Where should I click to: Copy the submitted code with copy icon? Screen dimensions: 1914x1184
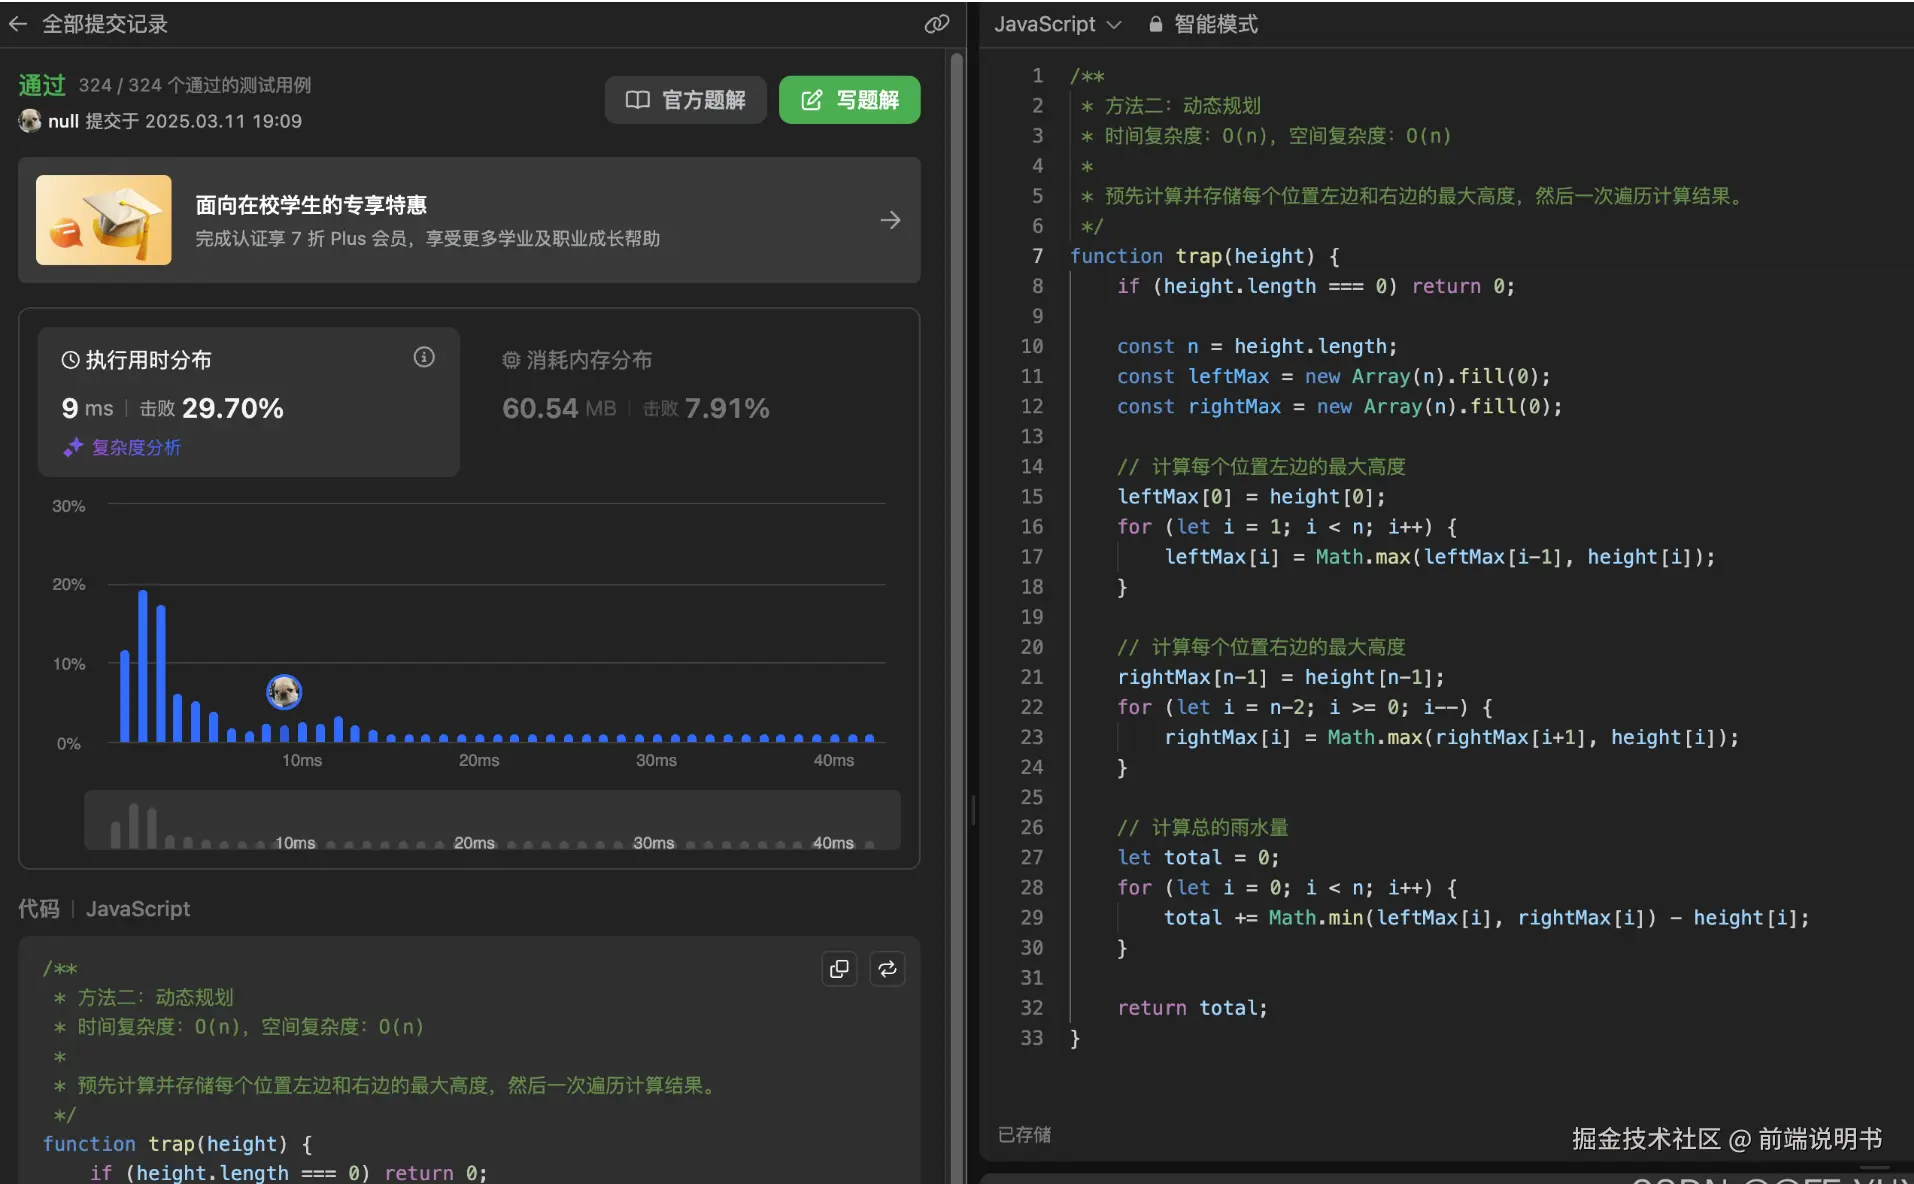[839, 968]
